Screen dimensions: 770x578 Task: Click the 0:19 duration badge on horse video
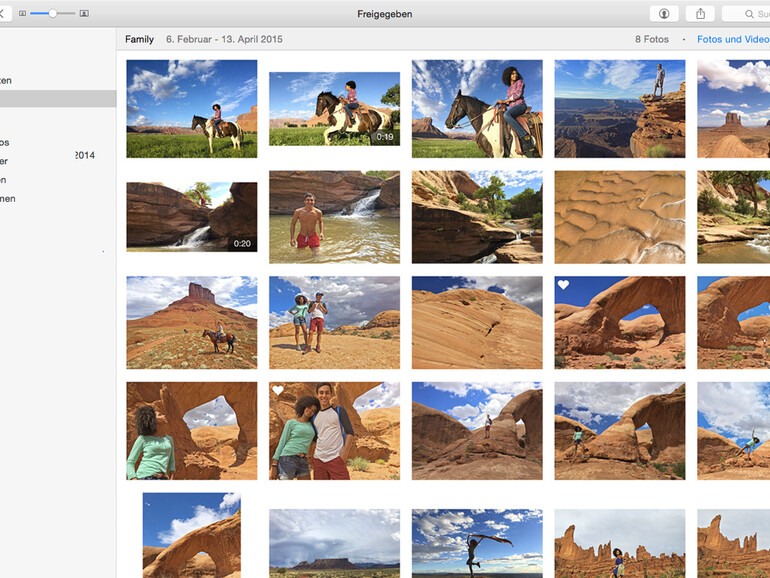(x=385, y=137)
